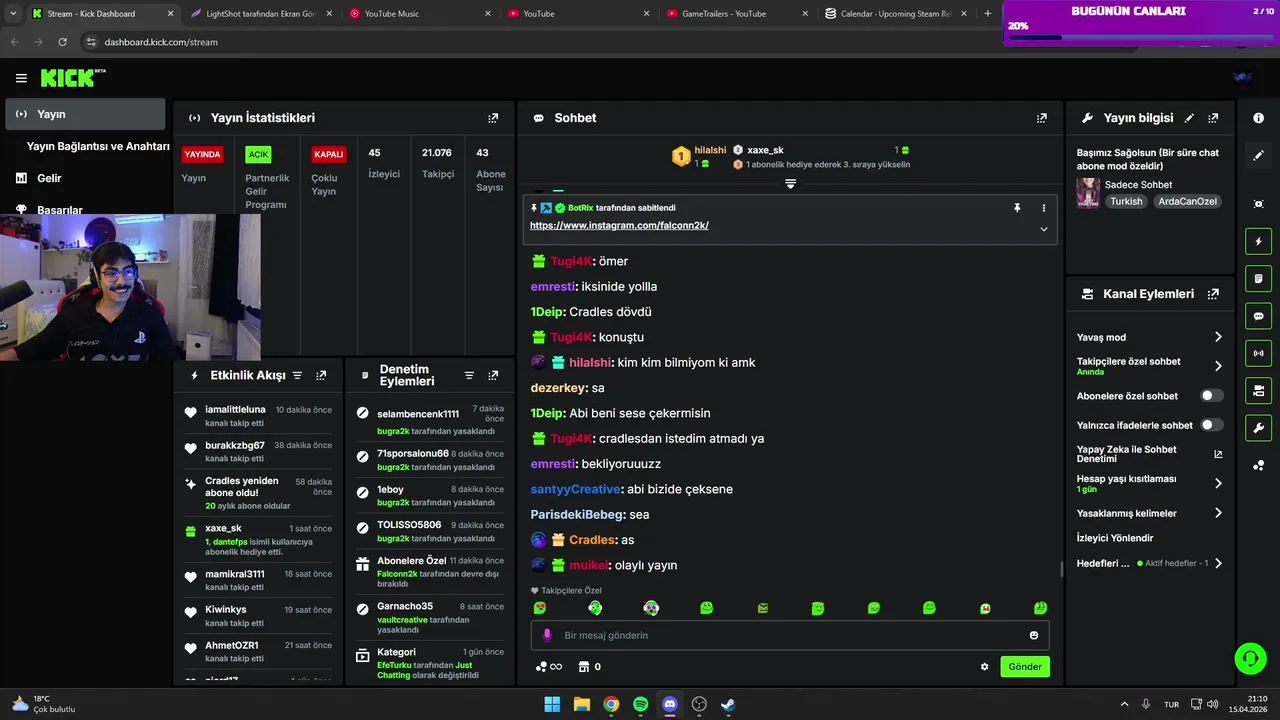Image resolution: width=1280 pixels, height=720 pixels.
Task: Open filter options of Denetim Eylemleri
Action: [469, 375]
